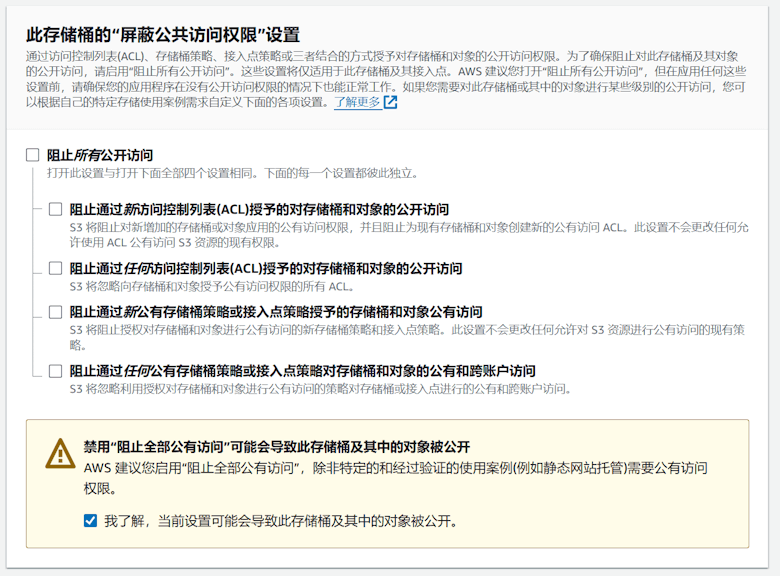Screen dimensions: 780x576
Task: Enable the 阻止所有公开访问 checkbox
Action: [x=32, y=155]
